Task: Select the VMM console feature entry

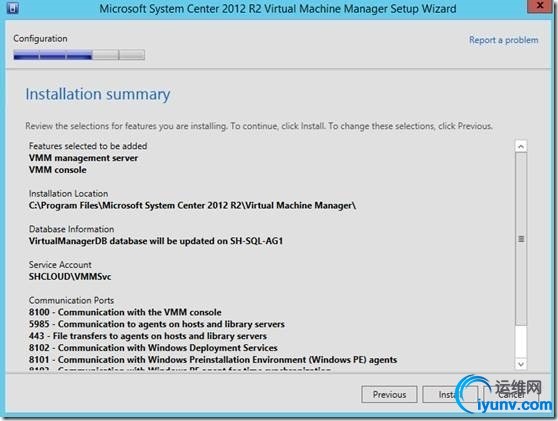Action: pyautogui.click(x=58, y=170)
